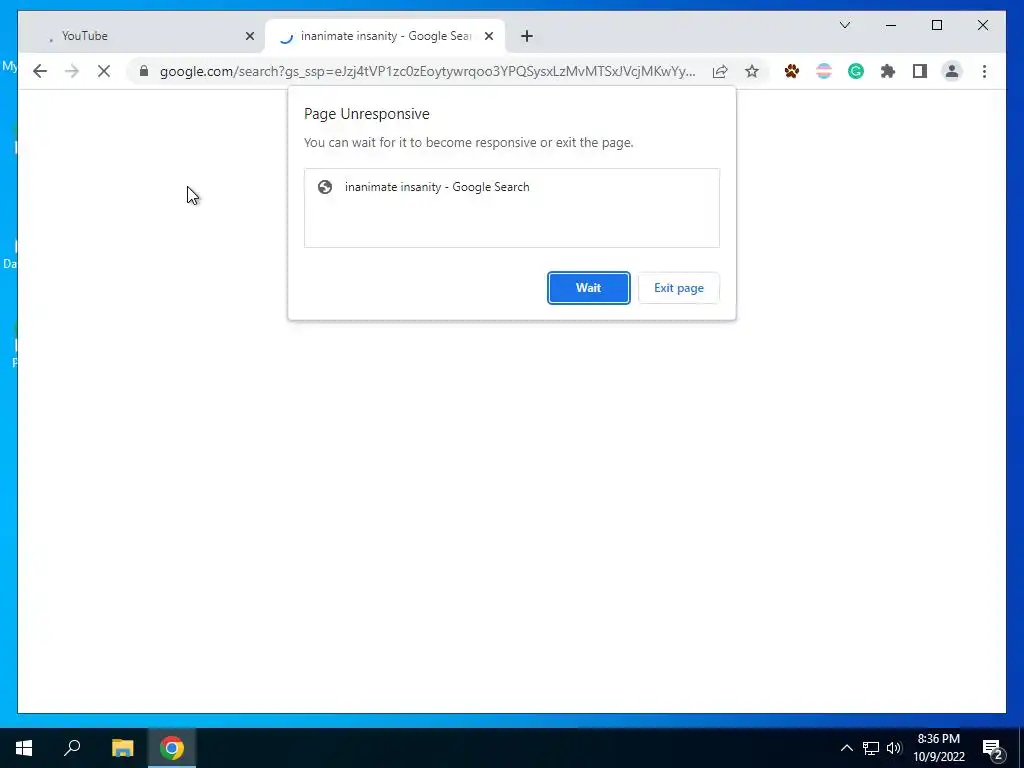1024x768 pixels.
Task: Close the Chrome window
Action: click(x=982, y=25)
